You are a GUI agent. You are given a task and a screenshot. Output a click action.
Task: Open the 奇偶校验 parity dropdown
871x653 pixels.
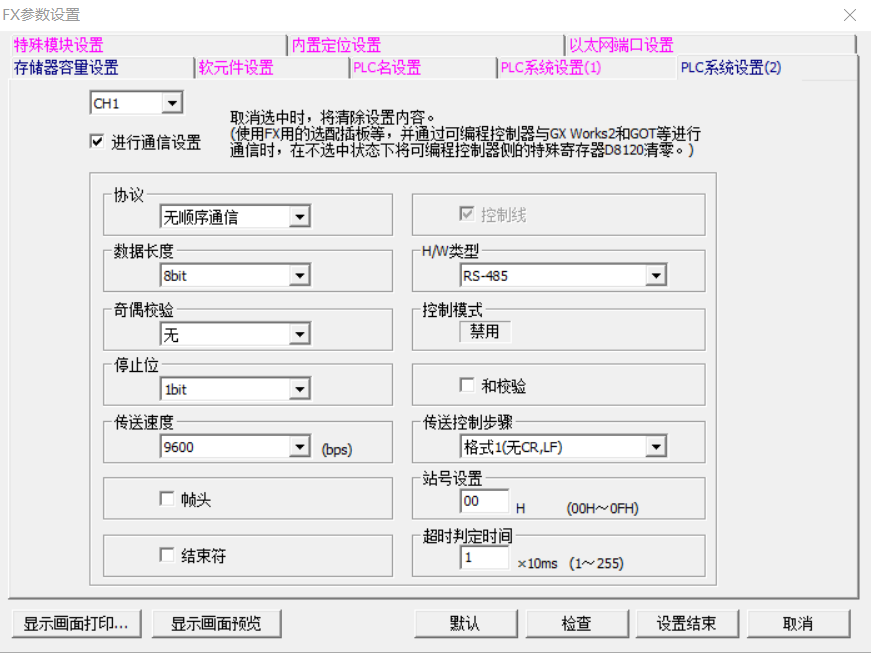click(300, 334)
